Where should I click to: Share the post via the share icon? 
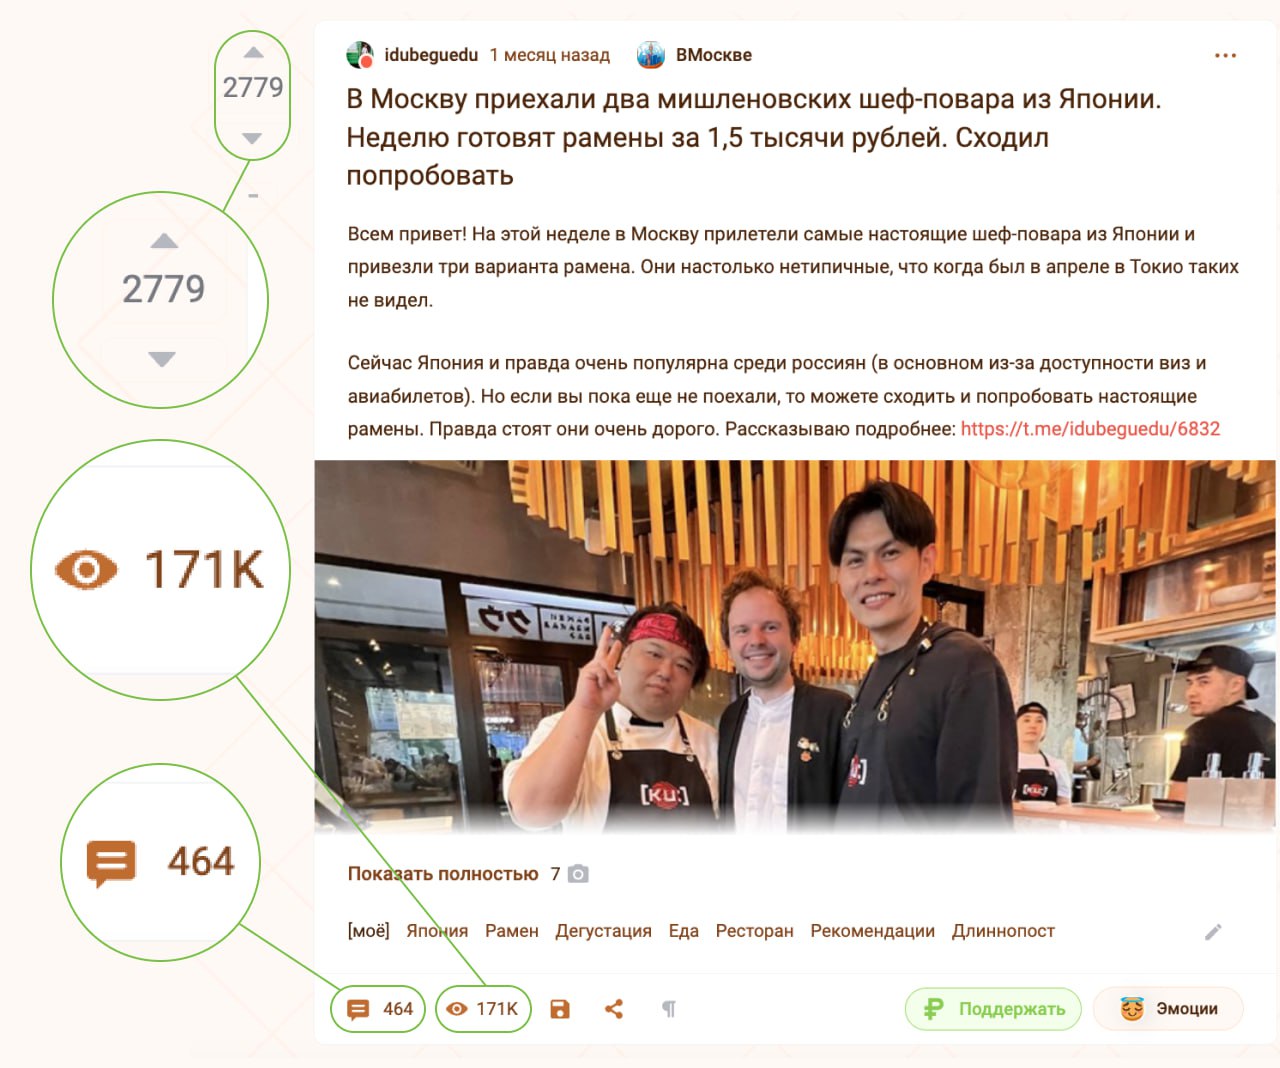[614, 1009]
